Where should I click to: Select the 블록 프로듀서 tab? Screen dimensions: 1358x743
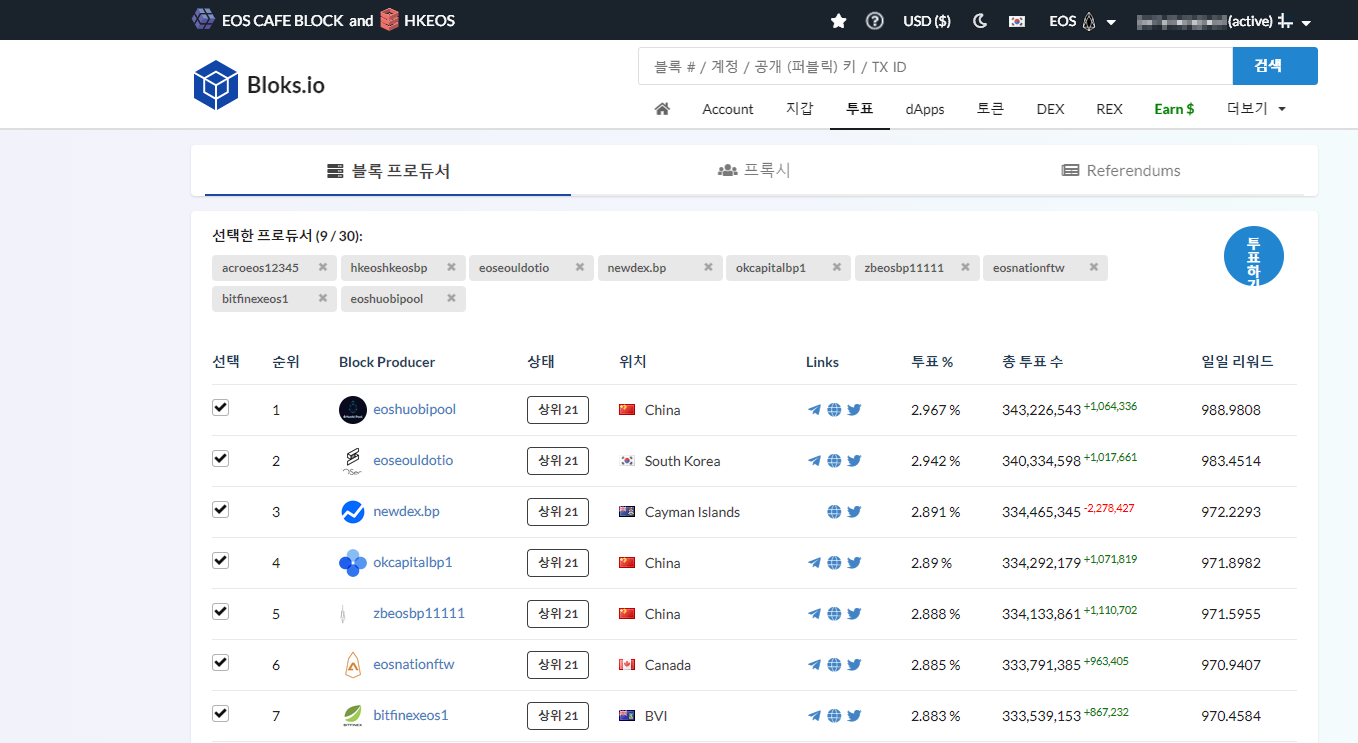coord(388,170)
